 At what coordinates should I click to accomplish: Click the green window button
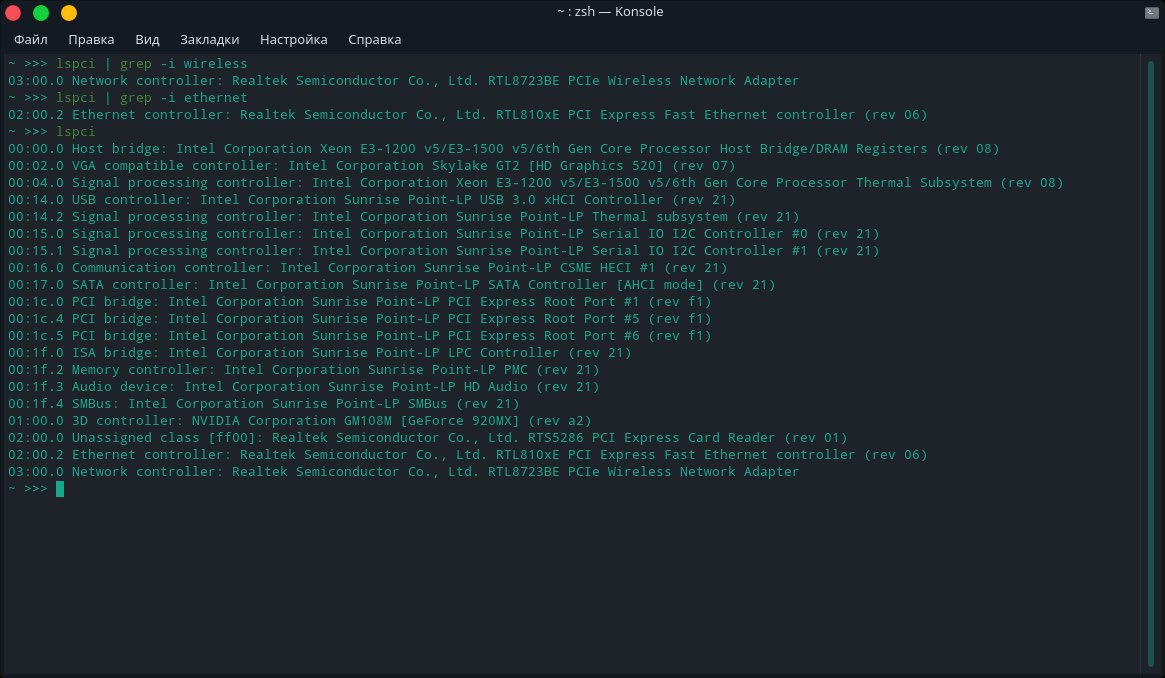[x=41, y=13]
